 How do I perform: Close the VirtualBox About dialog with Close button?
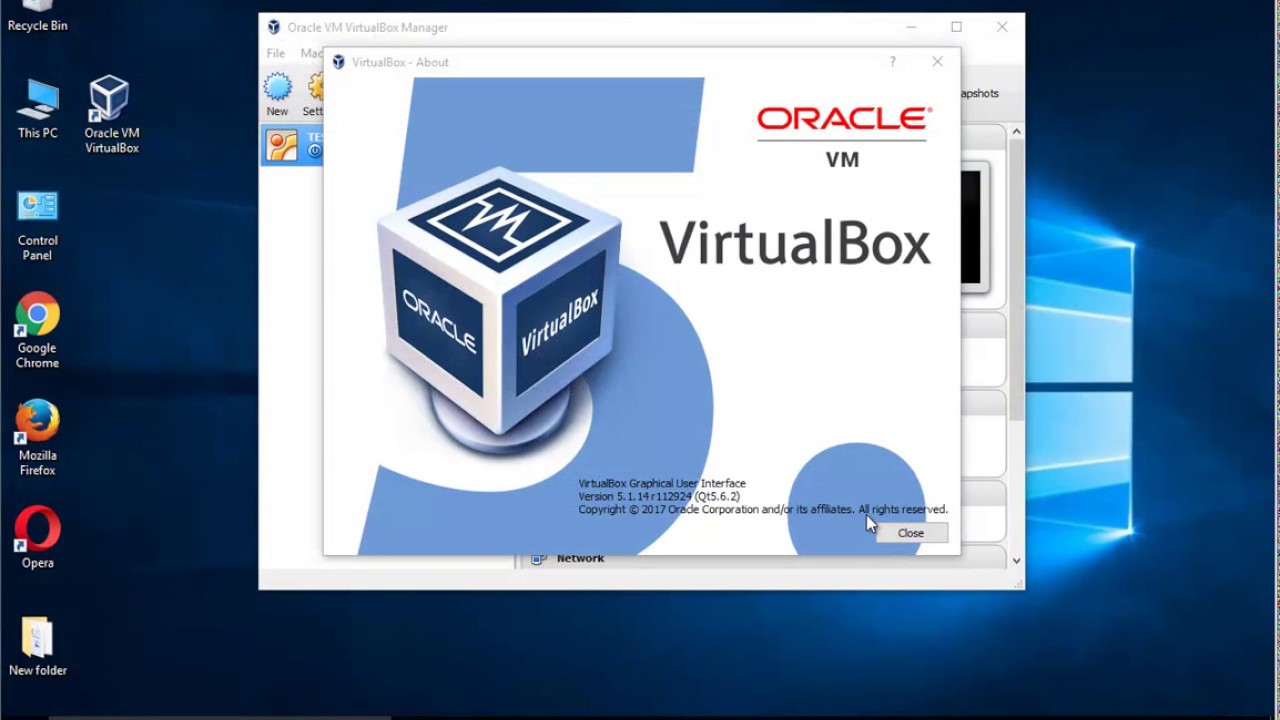911,533
